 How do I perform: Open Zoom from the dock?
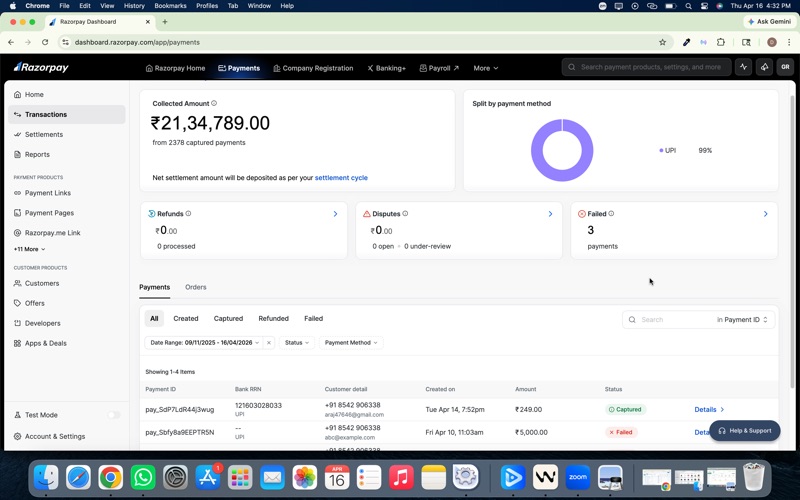(578, 478)
